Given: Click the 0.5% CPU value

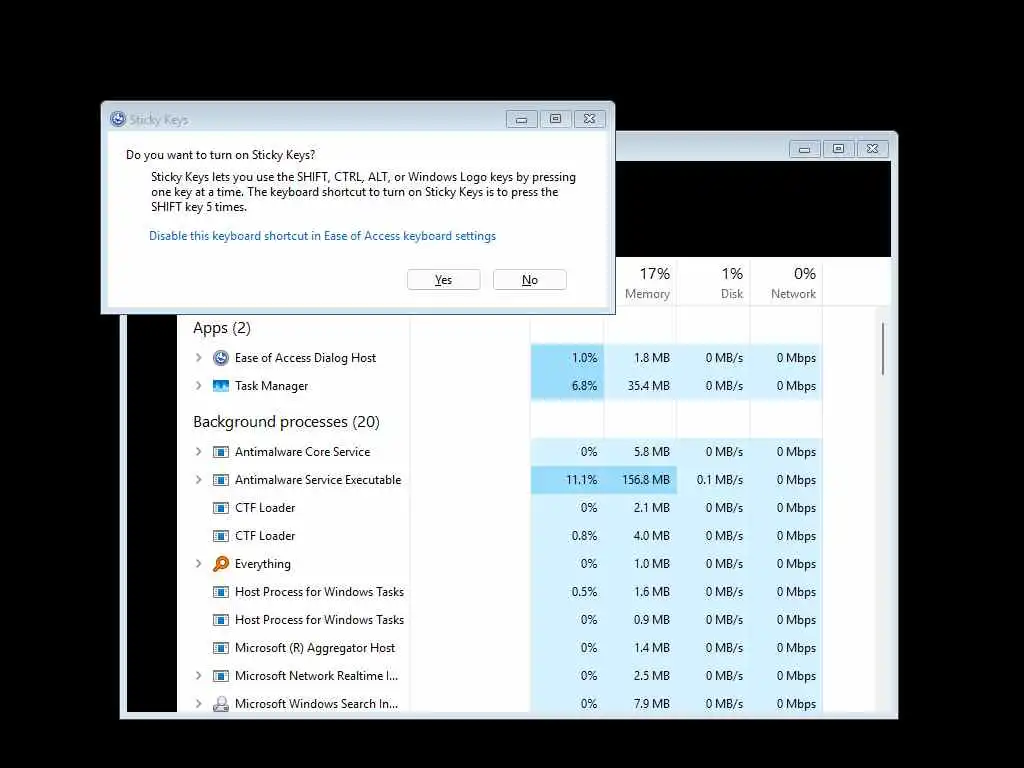Looking at the screenshot, I should 584,592.
